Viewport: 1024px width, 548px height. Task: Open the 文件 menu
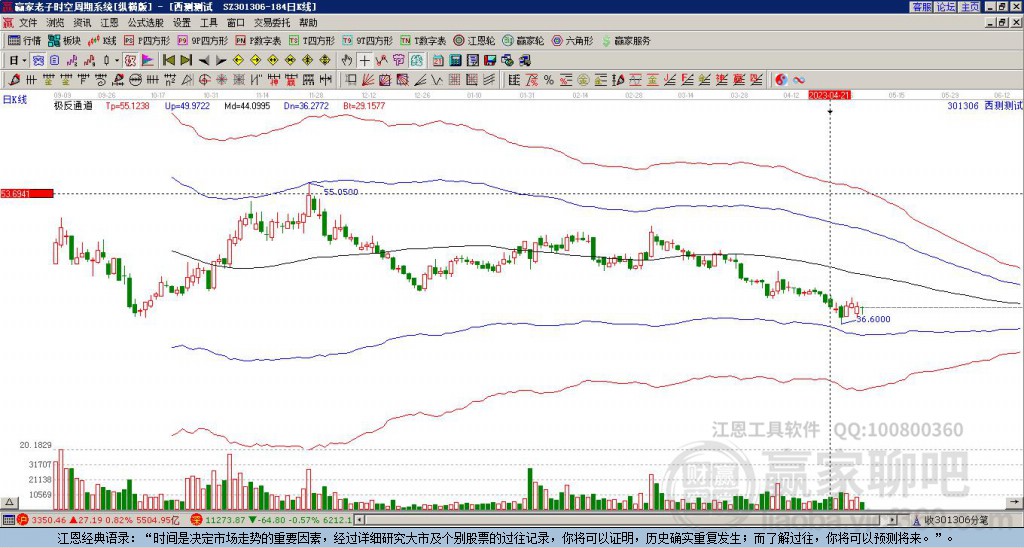point(28,23)
